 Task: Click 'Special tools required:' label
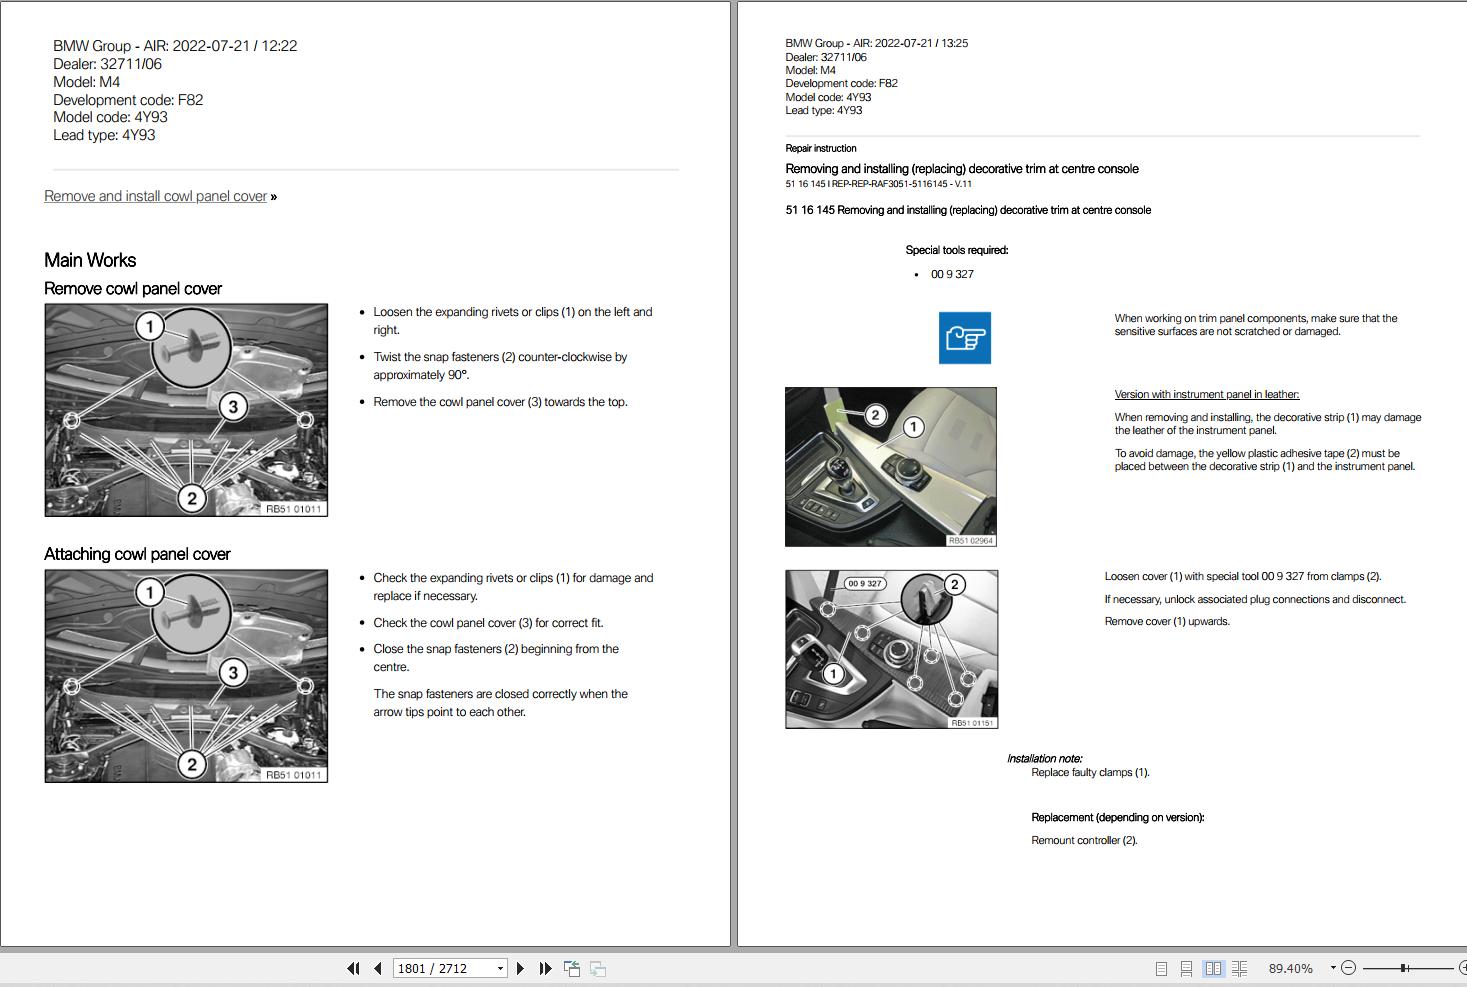pyautogui.click(x=957, y=250)
